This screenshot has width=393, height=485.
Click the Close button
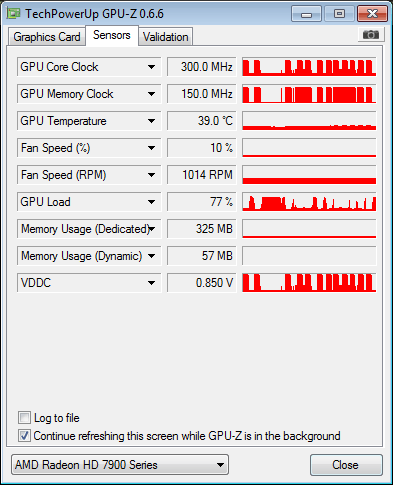click(346, 465)
